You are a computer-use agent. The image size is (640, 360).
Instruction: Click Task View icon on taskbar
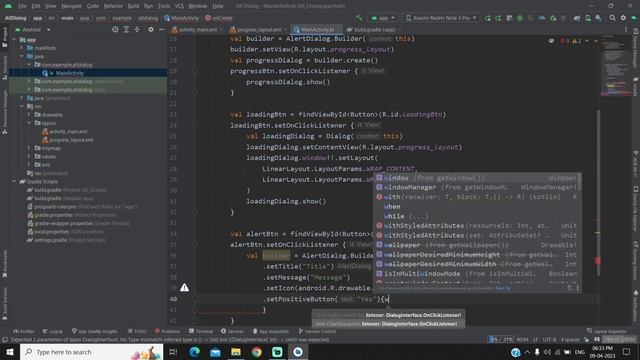173,352
